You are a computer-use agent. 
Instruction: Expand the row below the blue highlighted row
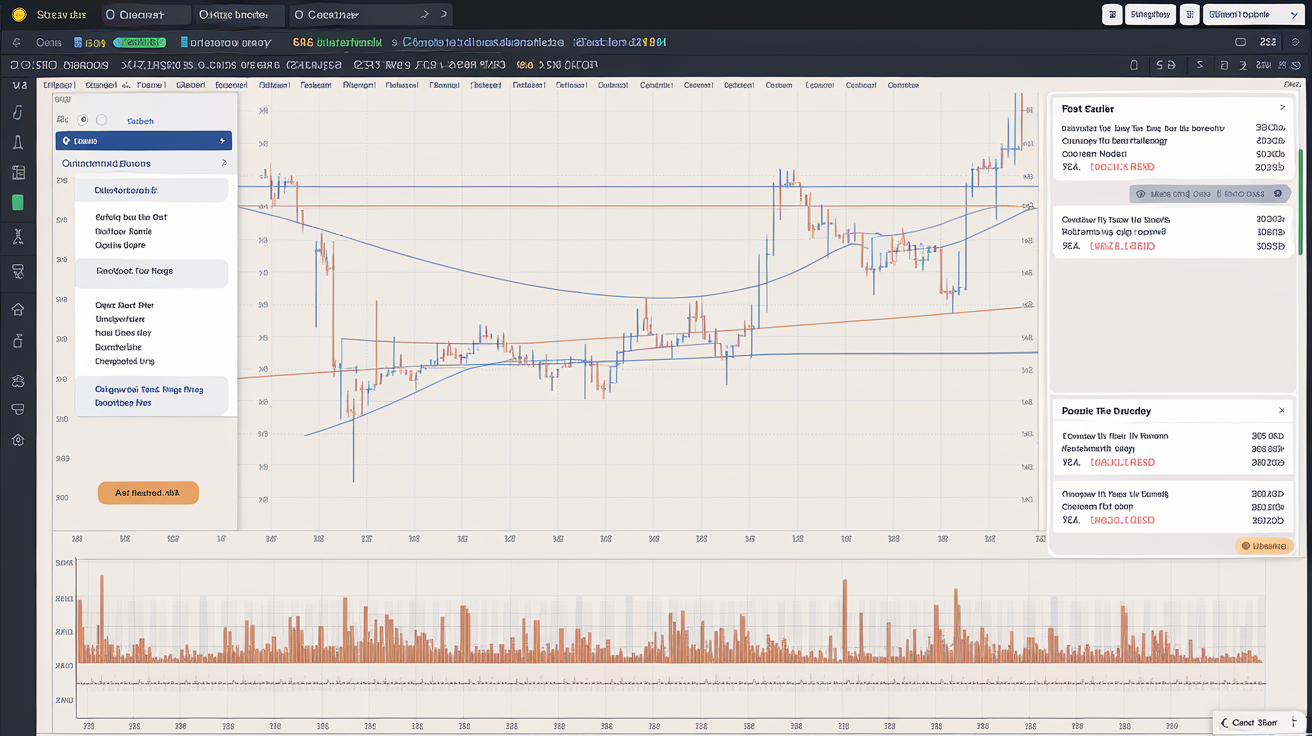(x=144, y=163)
